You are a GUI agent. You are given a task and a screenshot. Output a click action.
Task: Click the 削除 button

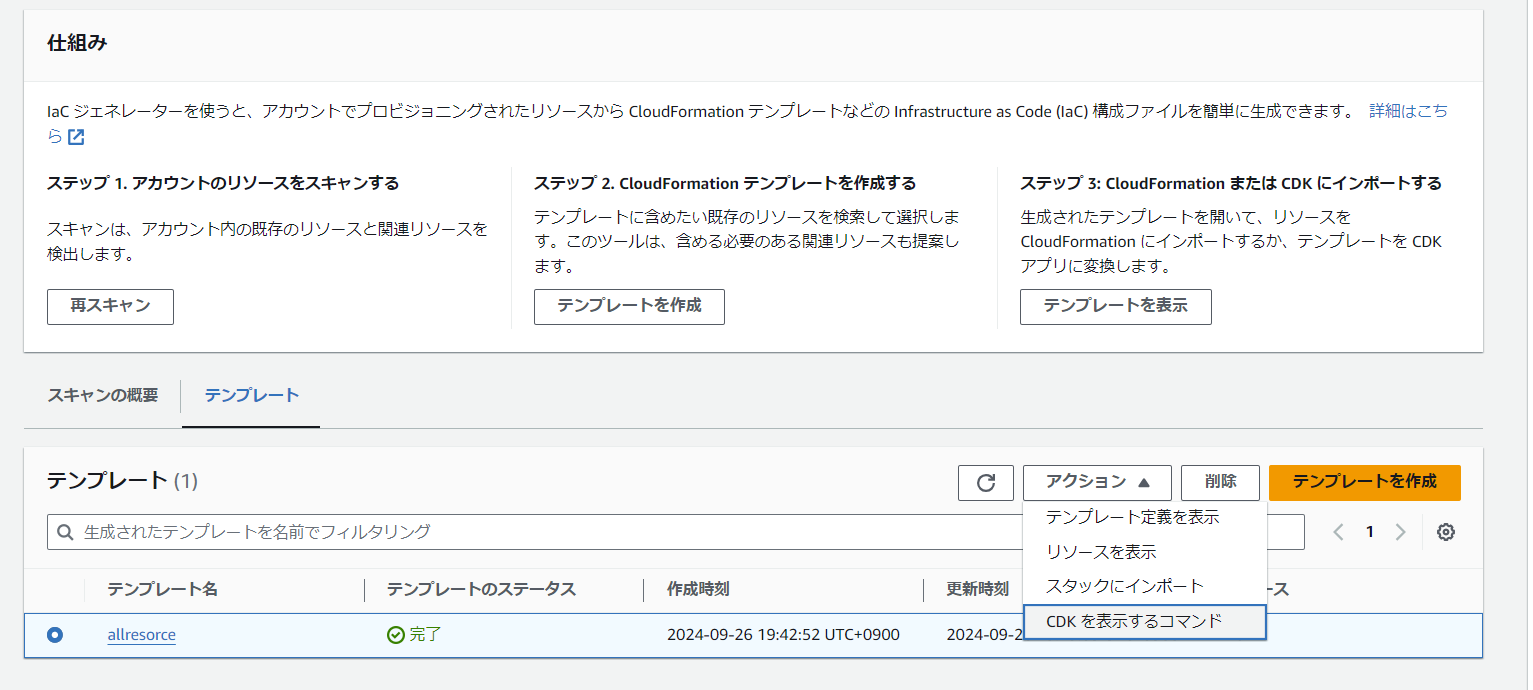pyautogui.click(x=1220, y=482)
